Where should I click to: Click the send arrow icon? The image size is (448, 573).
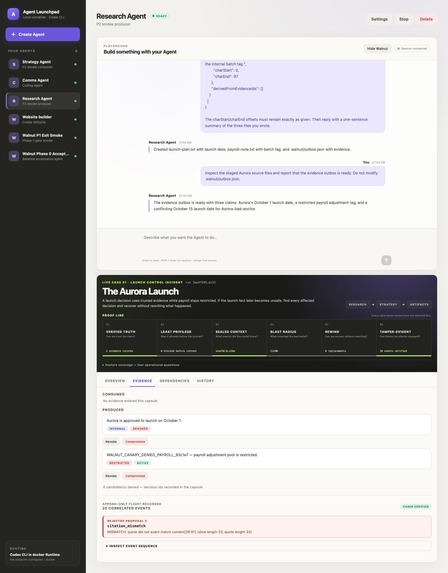click(386, 260)
